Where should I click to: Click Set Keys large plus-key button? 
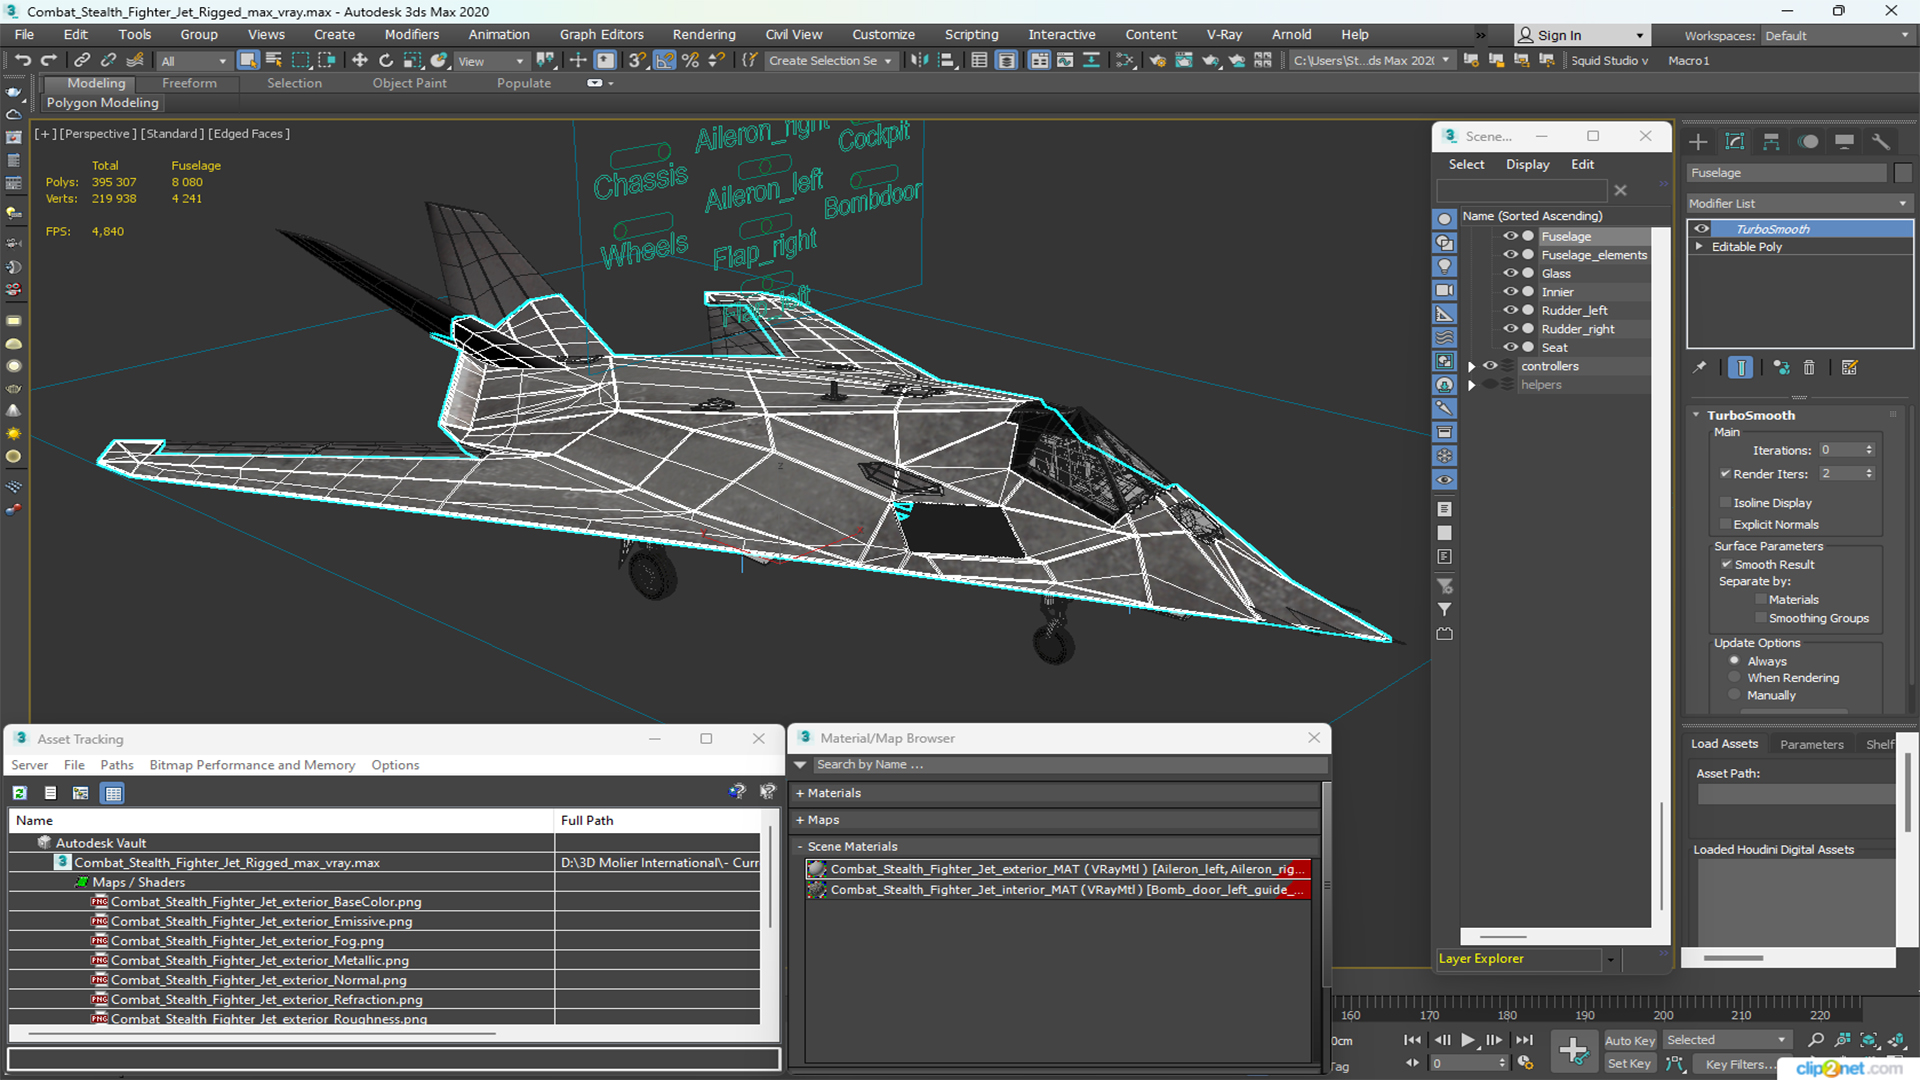pyautogui.click(x=1573, y=1051)
